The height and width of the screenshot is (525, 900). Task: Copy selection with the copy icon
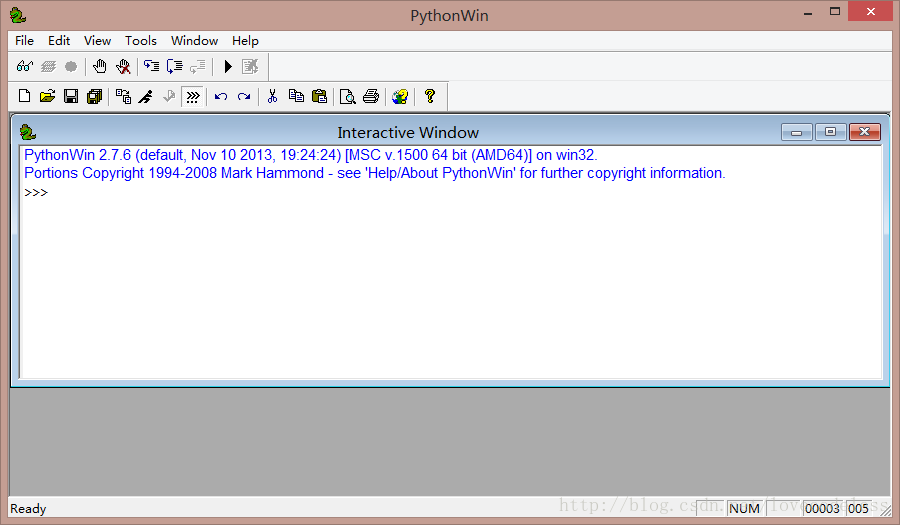pyautogui.click(x=296, y=96)
